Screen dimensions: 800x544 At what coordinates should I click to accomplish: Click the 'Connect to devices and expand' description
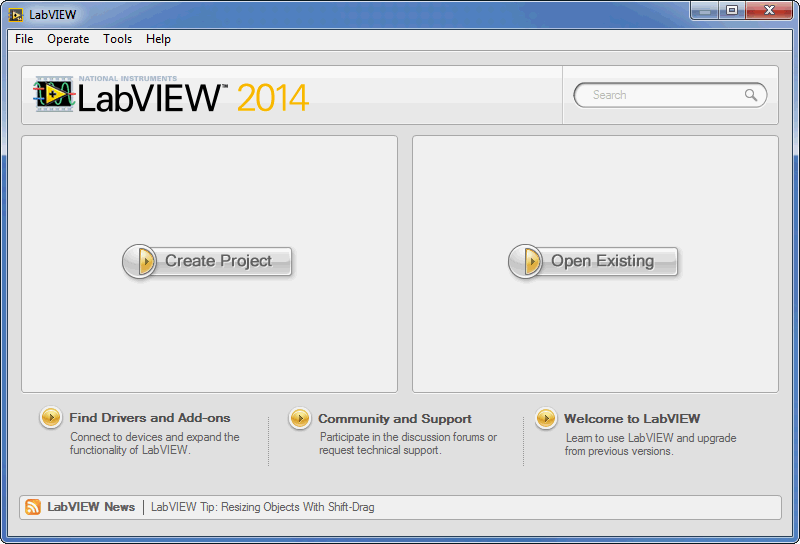tap(155, 443)
